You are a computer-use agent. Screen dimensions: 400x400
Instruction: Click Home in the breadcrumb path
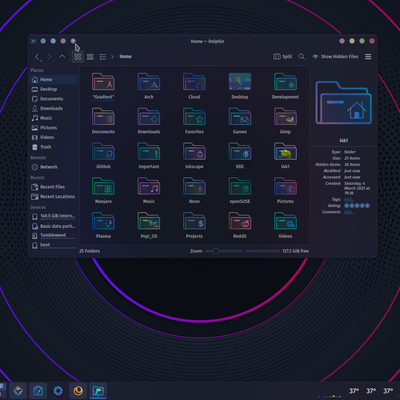pyautogui.click(x=125, y=57)
